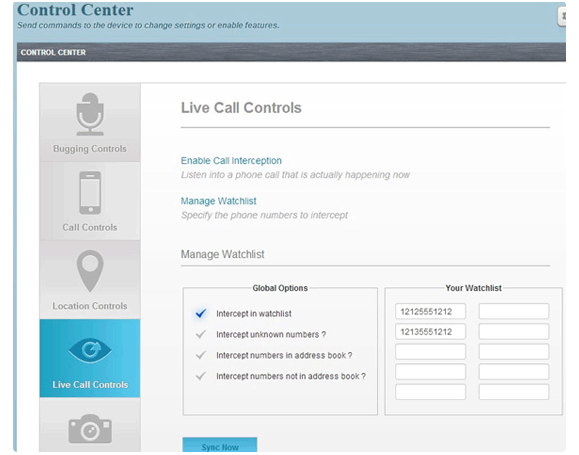Enable Intercept numbers not in address book

coord(201,376)
